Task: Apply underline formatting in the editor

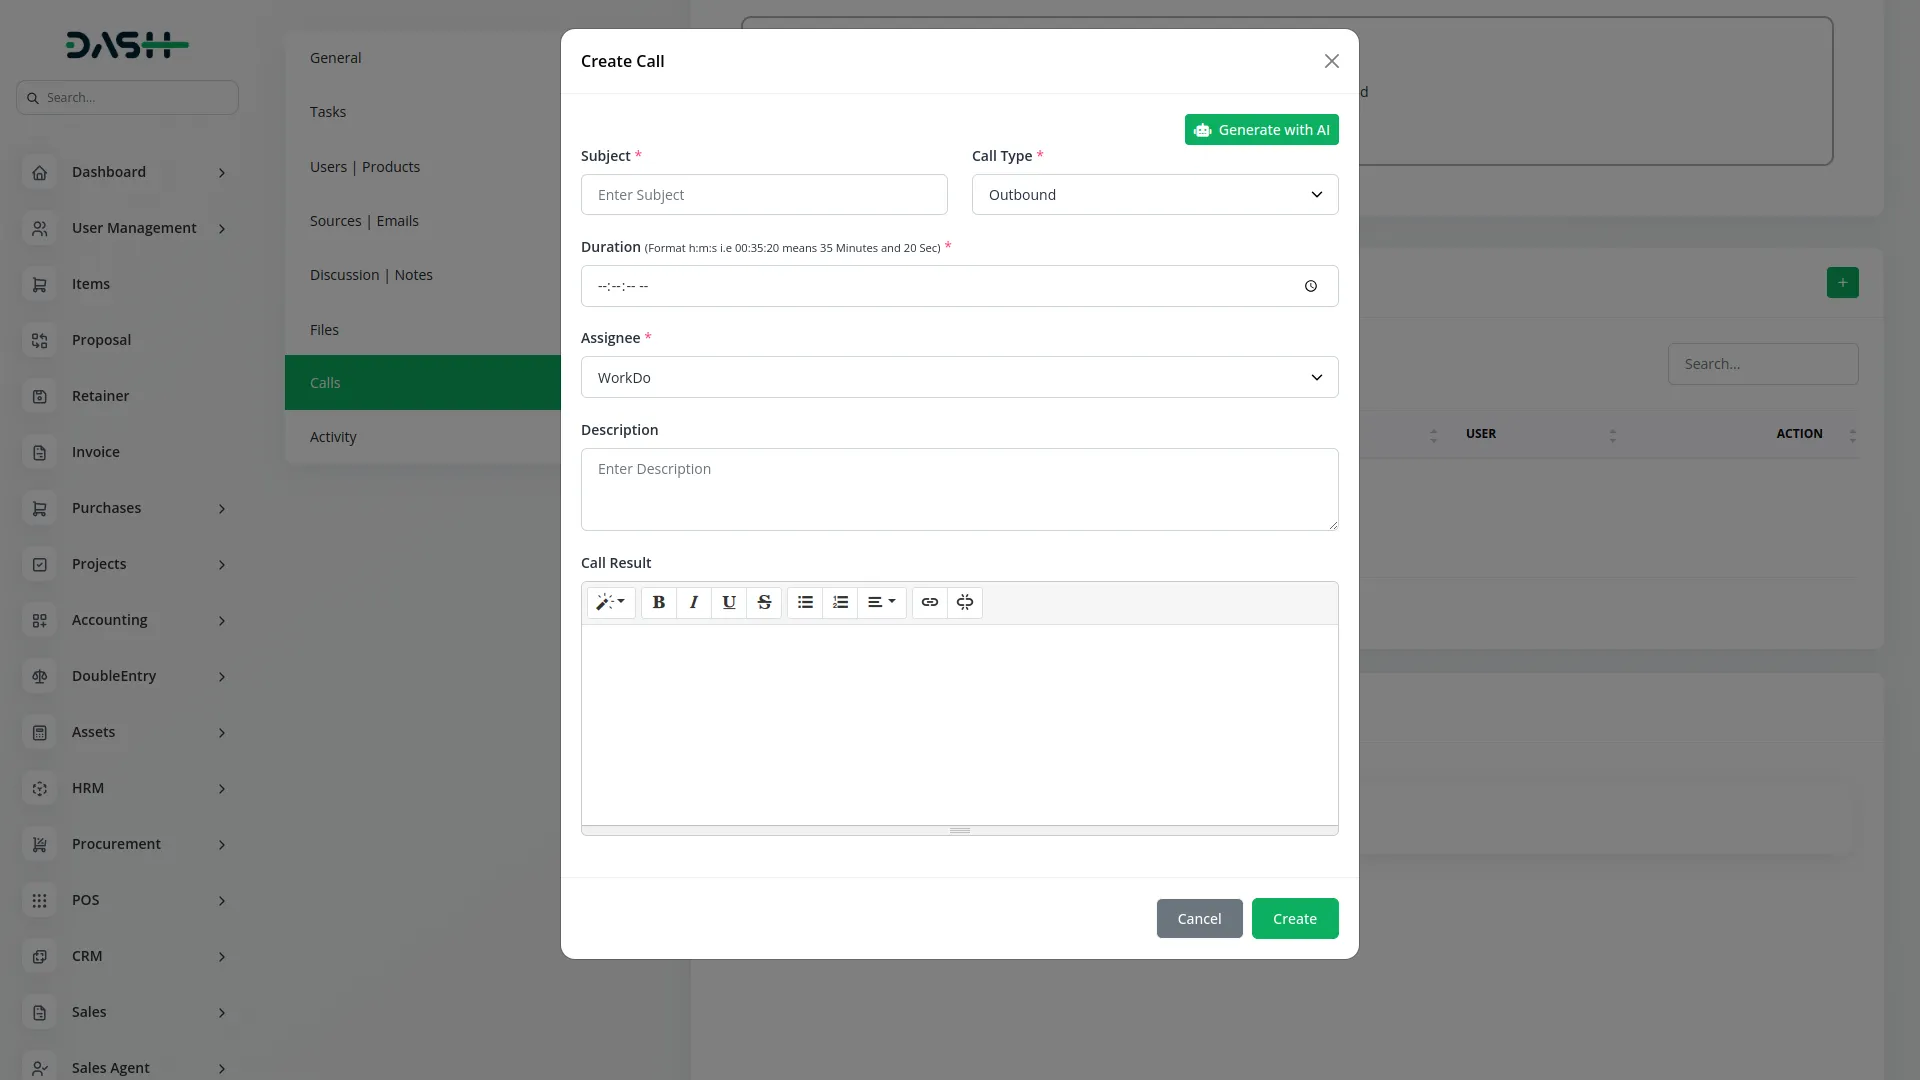Action: 729,602
